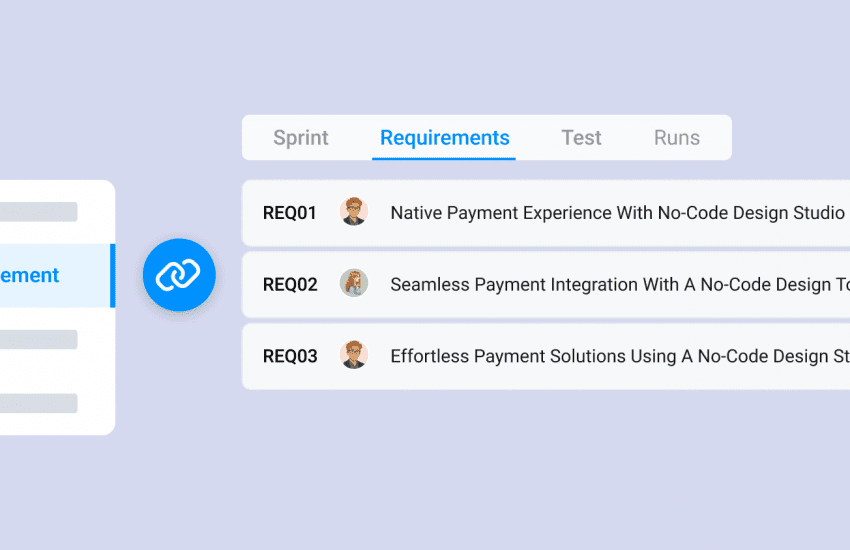Open the Native Payment Experience requirement
850x550 pixels.
click(616, 213)
